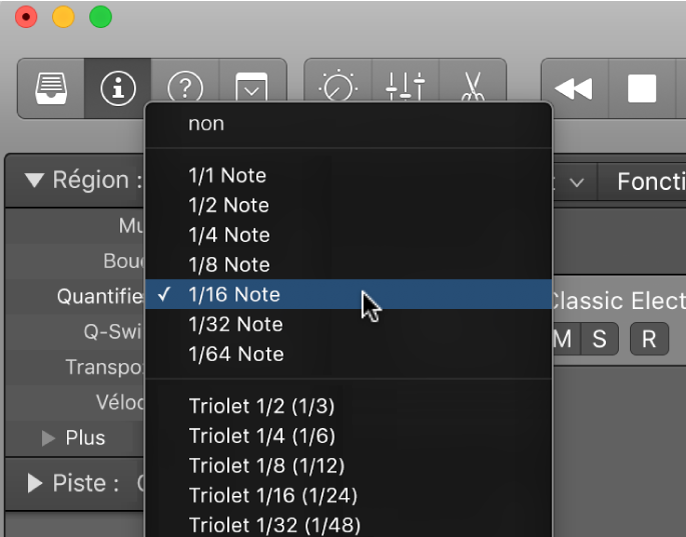Expand the Piste section triangle

point(35,484)
